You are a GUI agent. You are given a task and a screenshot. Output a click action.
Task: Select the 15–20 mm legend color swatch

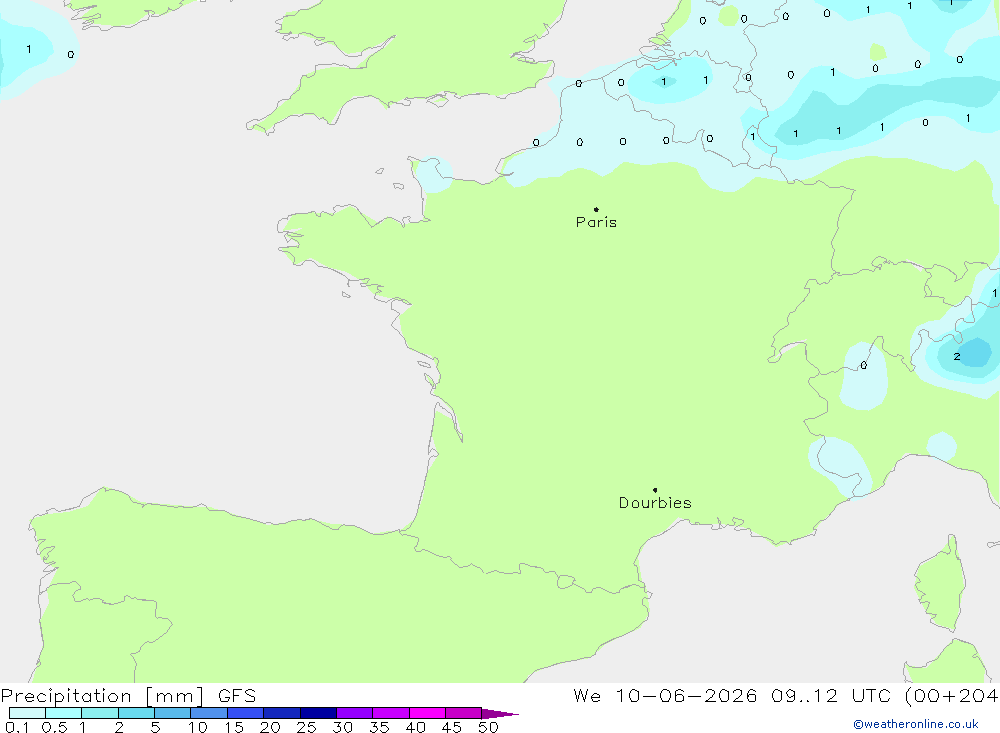coord(246,713)
